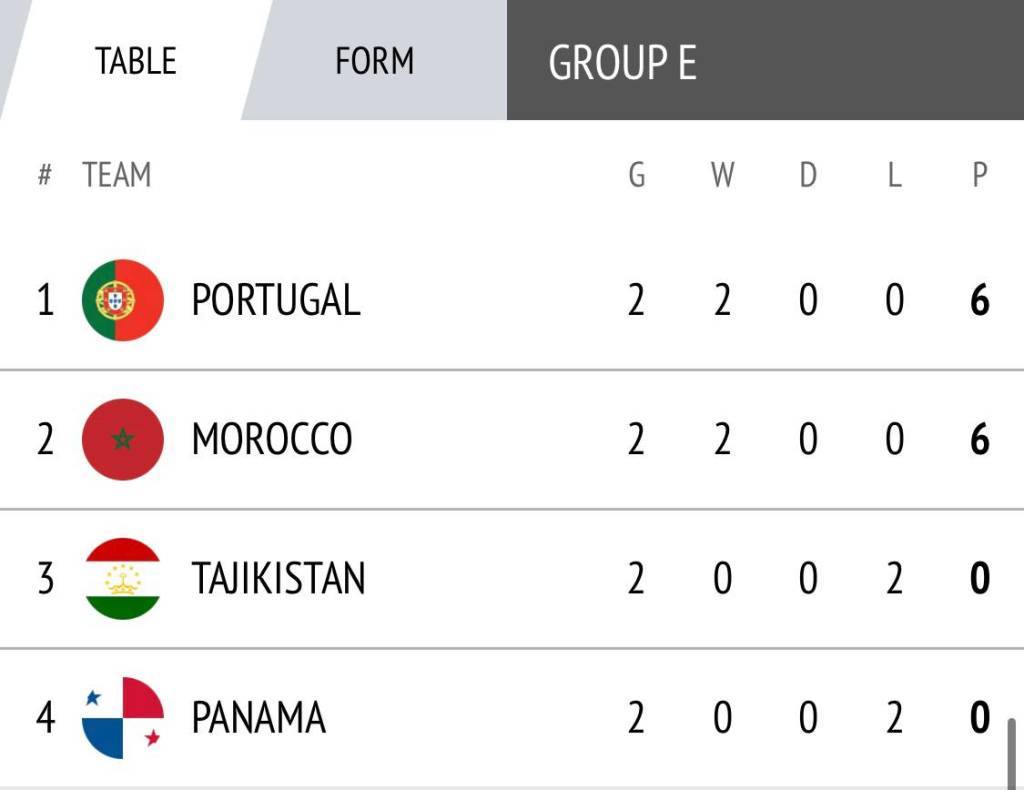Open the MOROCCO team name link
This screenshot has height=790, width=1024.
pyautogui.click(x=271, y=439)
